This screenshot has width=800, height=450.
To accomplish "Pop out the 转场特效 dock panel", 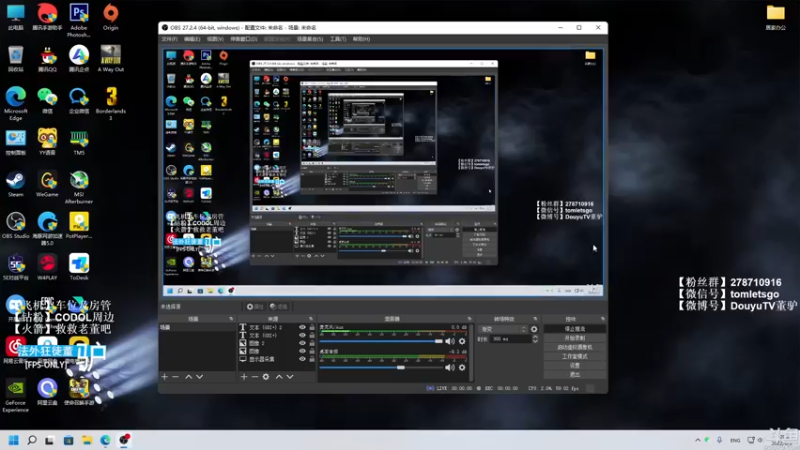I will pyautogui.click(x=535, y=319).
